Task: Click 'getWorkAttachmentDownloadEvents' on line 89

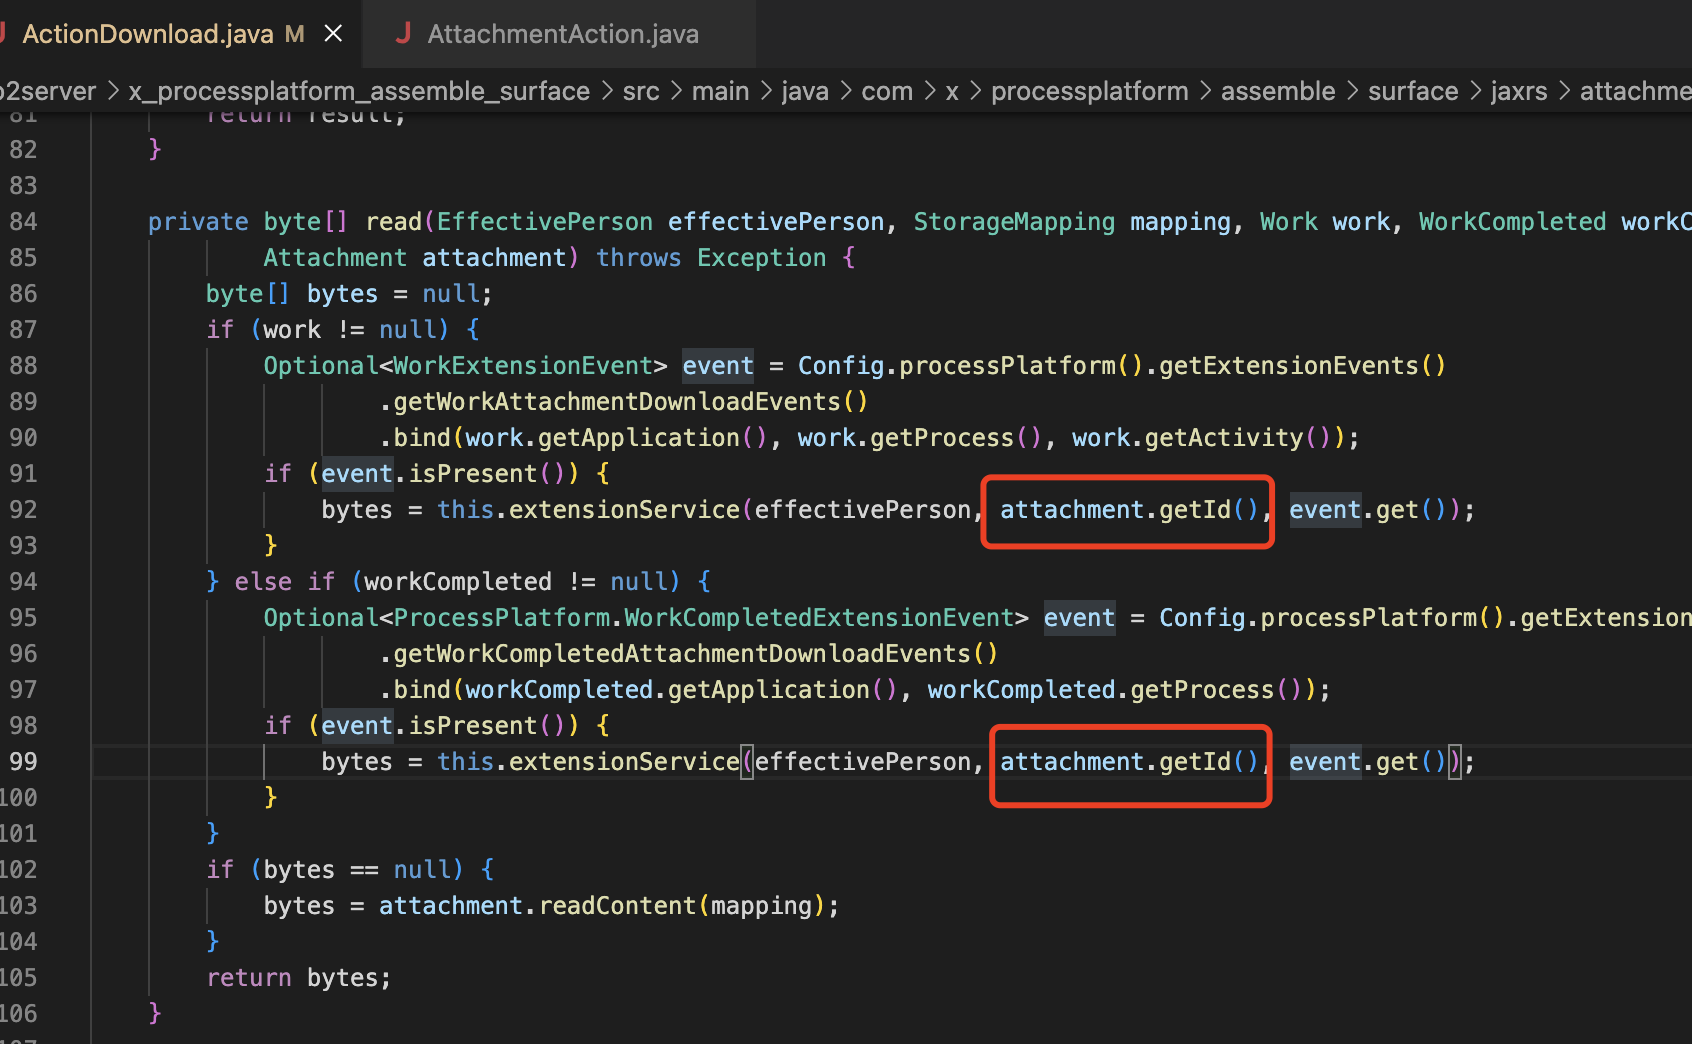Action: pos(617,402)
